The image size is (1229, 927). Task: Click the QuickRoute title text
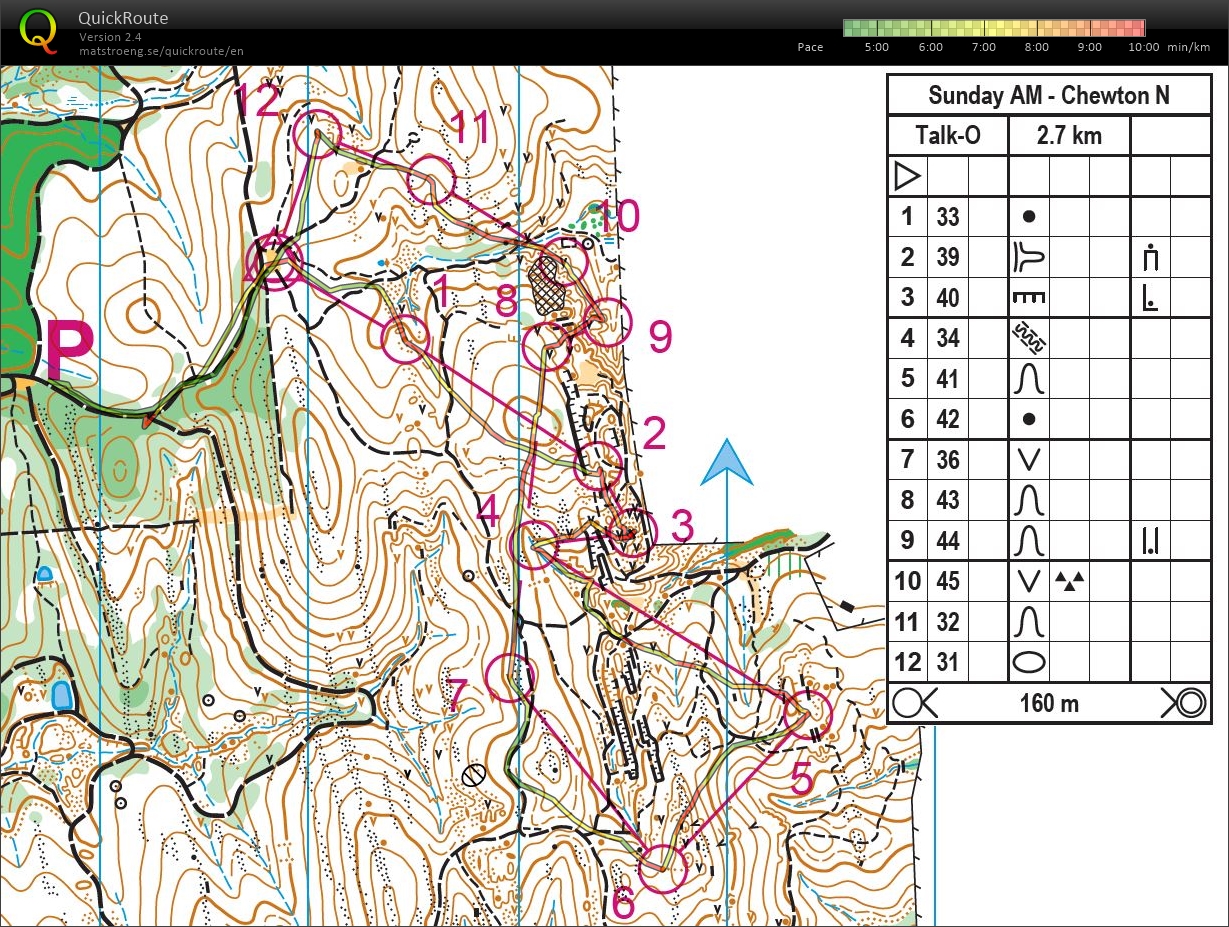pyautogui.click(x=123, y=18)
